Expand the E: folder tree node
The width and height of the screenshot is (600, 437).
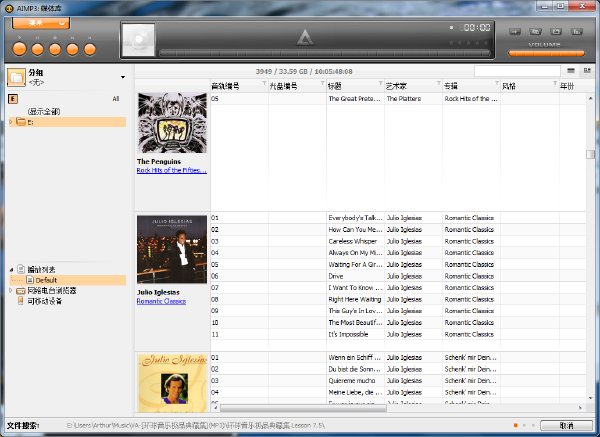(x=11, y=122)
